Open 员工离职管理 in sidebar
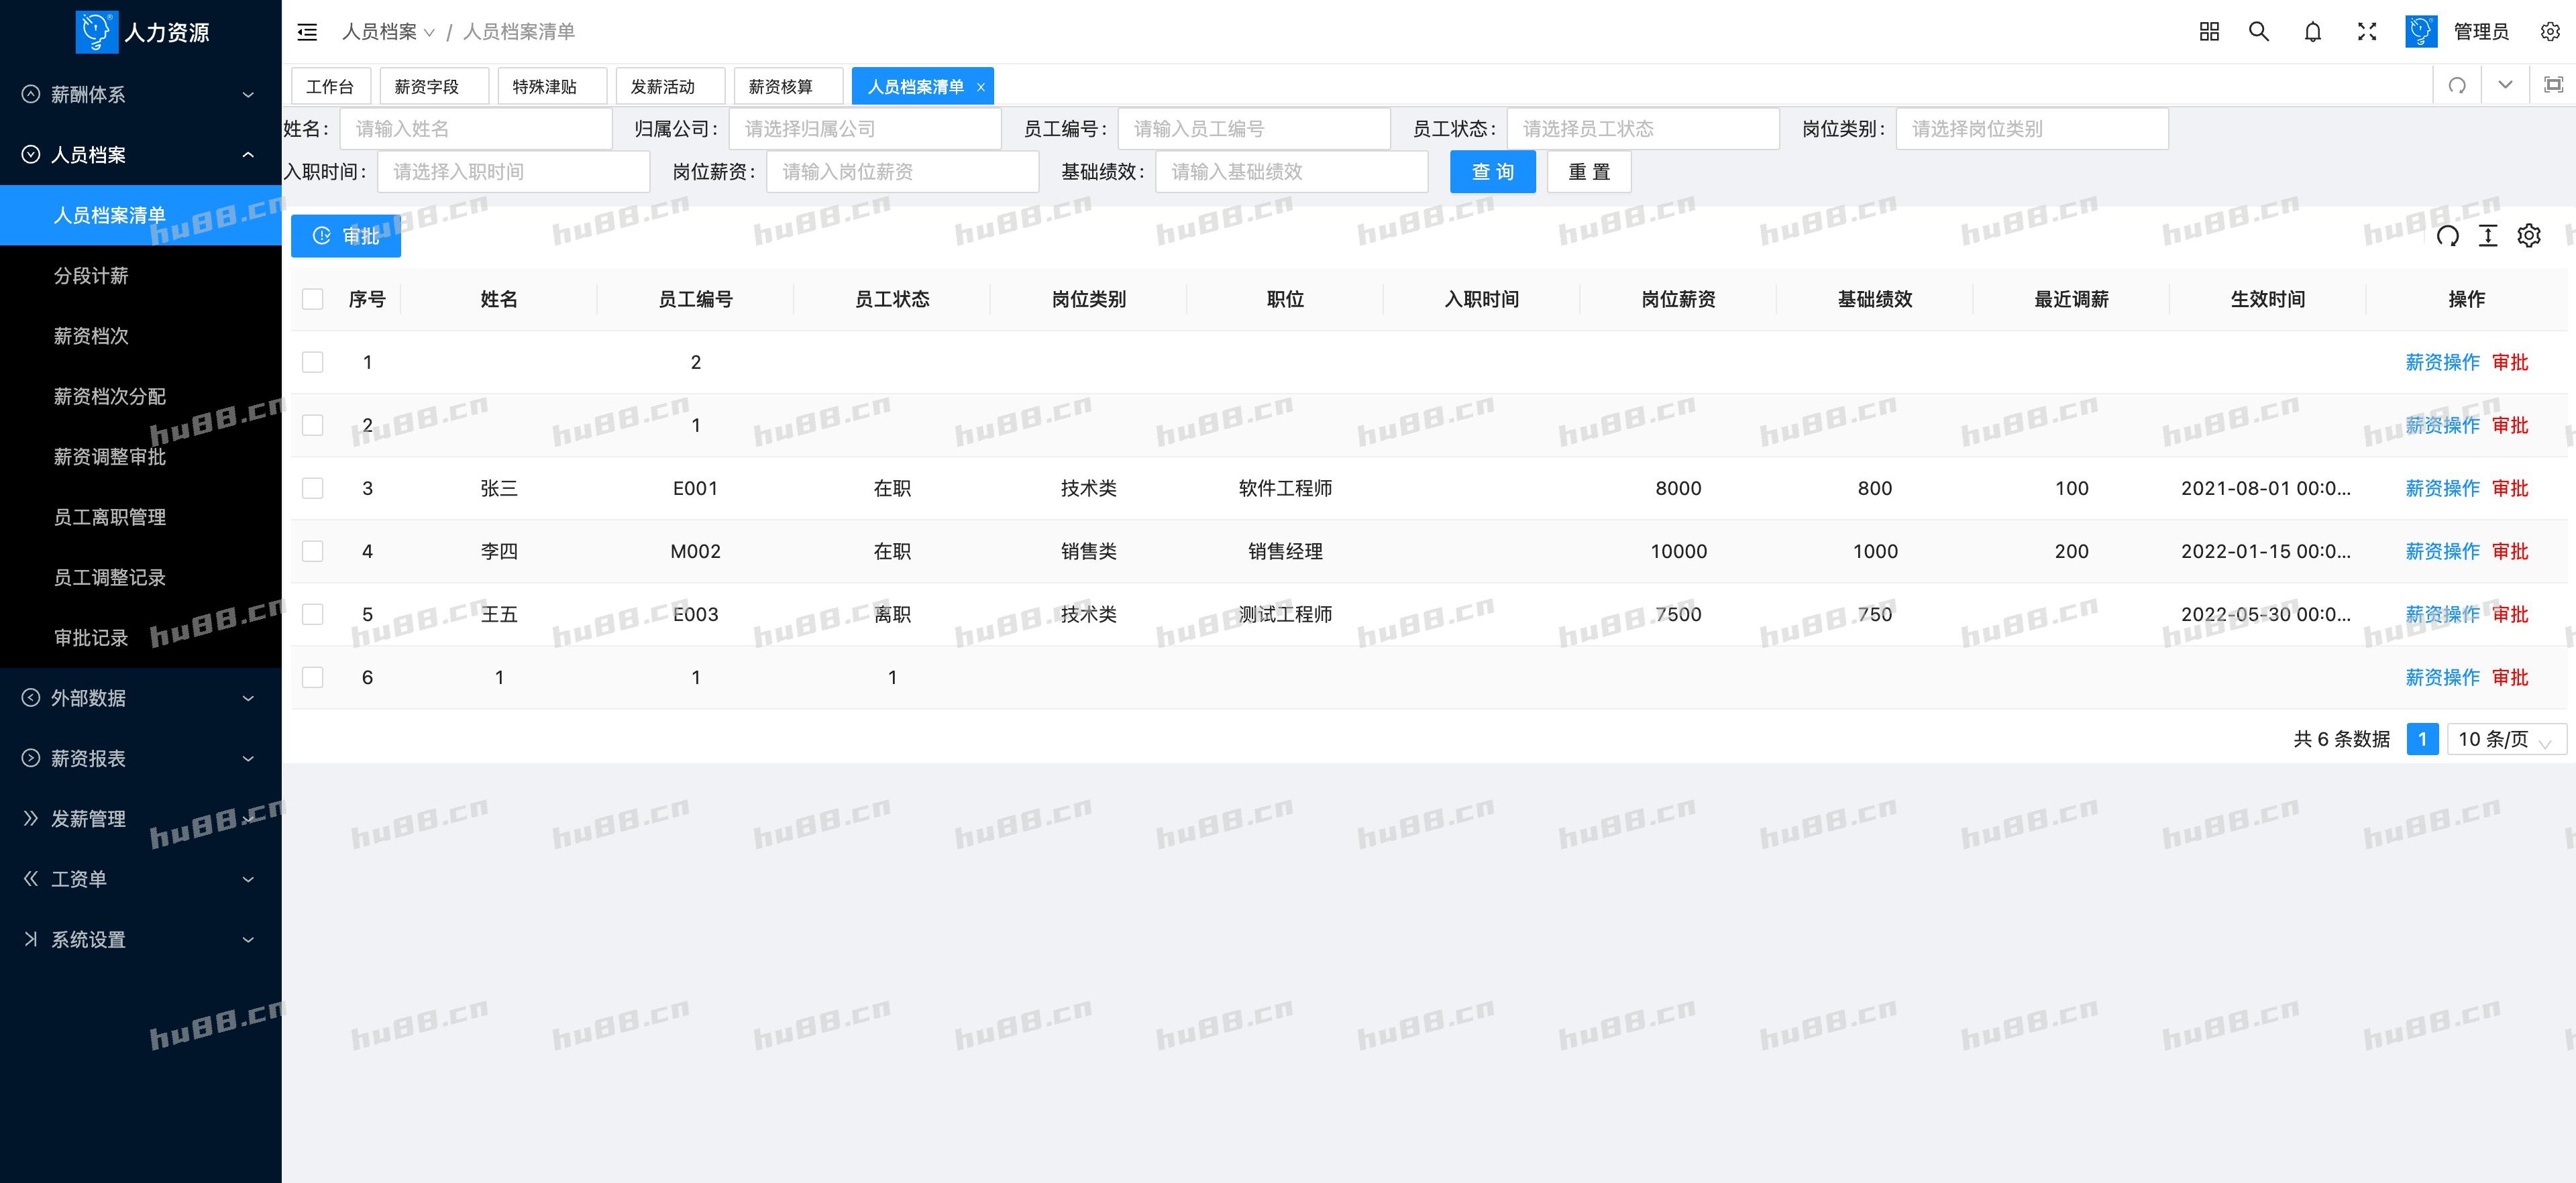The image size is (2576, 1183). click(141, 517)
